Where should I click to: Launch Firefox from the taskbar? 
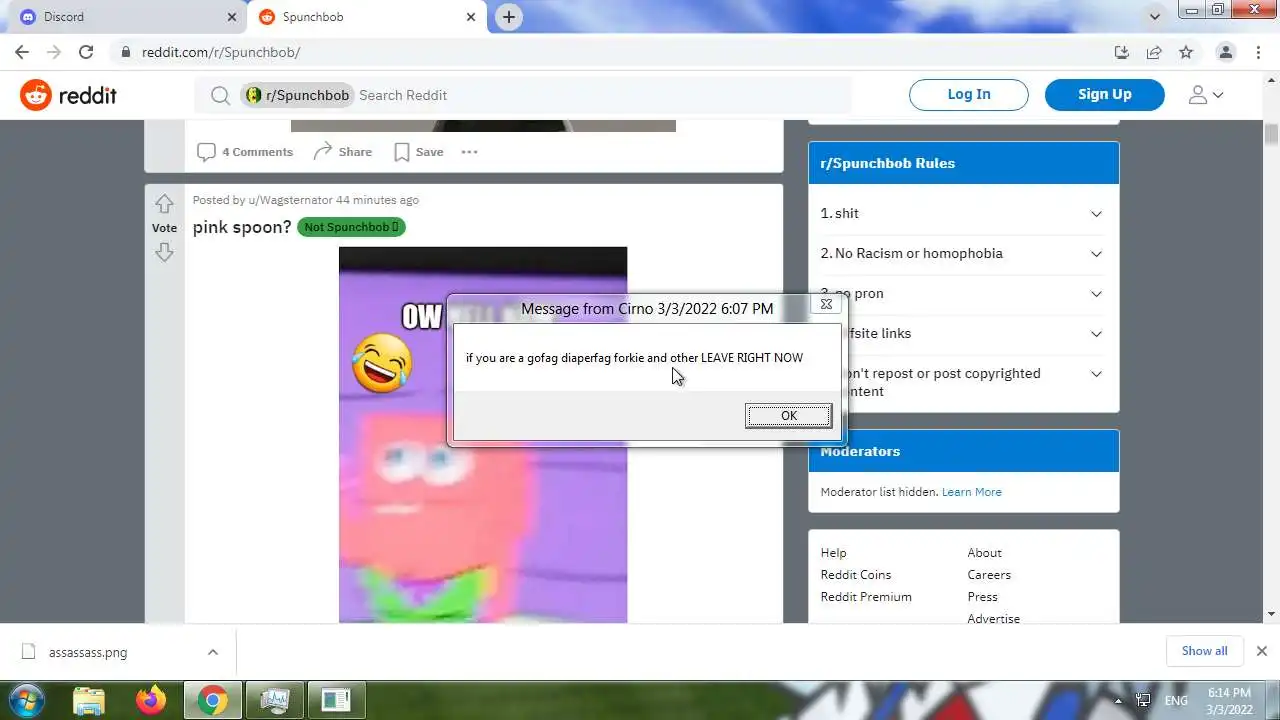click(x=151, y=700)
